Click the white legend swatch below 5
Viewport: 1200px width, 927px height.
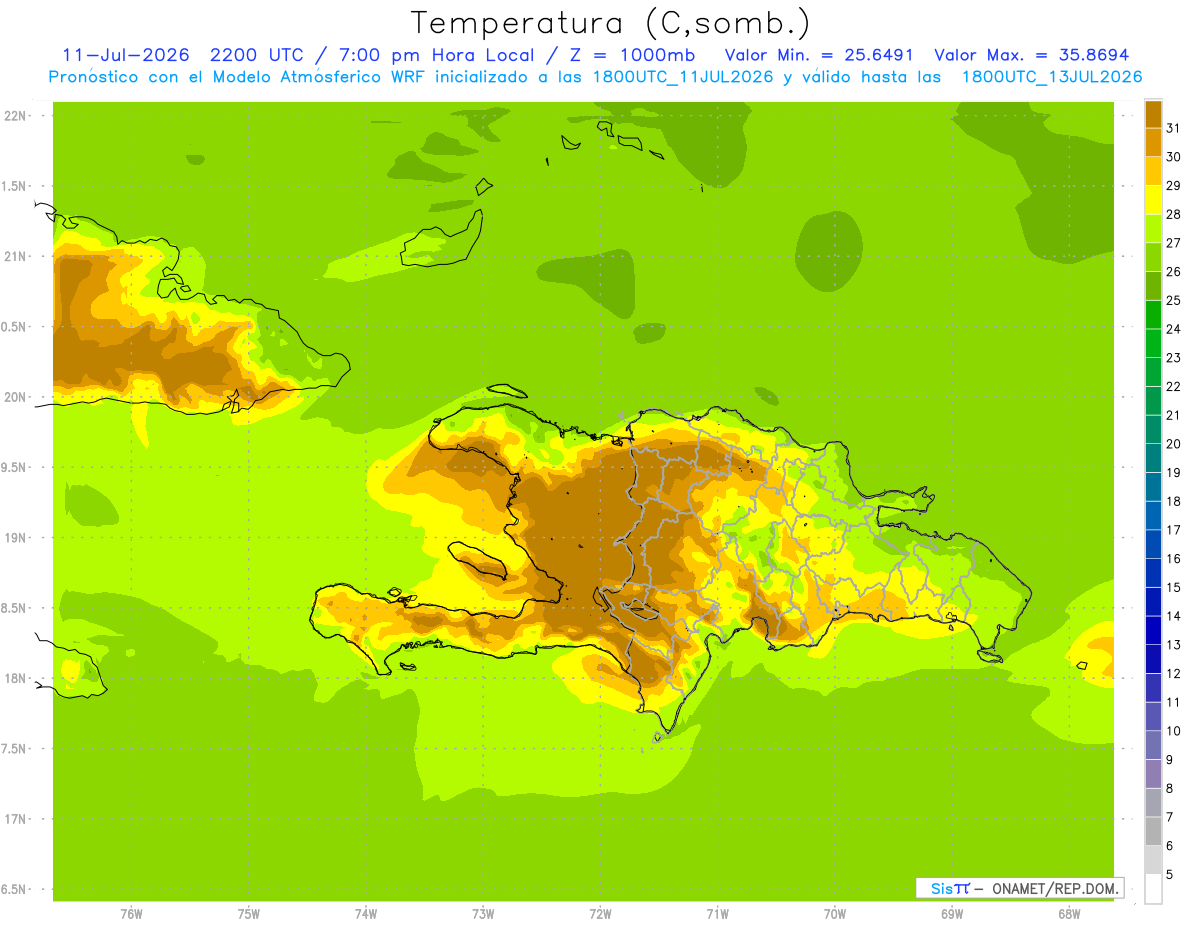pyautogui.click(x=1153, y=889)
